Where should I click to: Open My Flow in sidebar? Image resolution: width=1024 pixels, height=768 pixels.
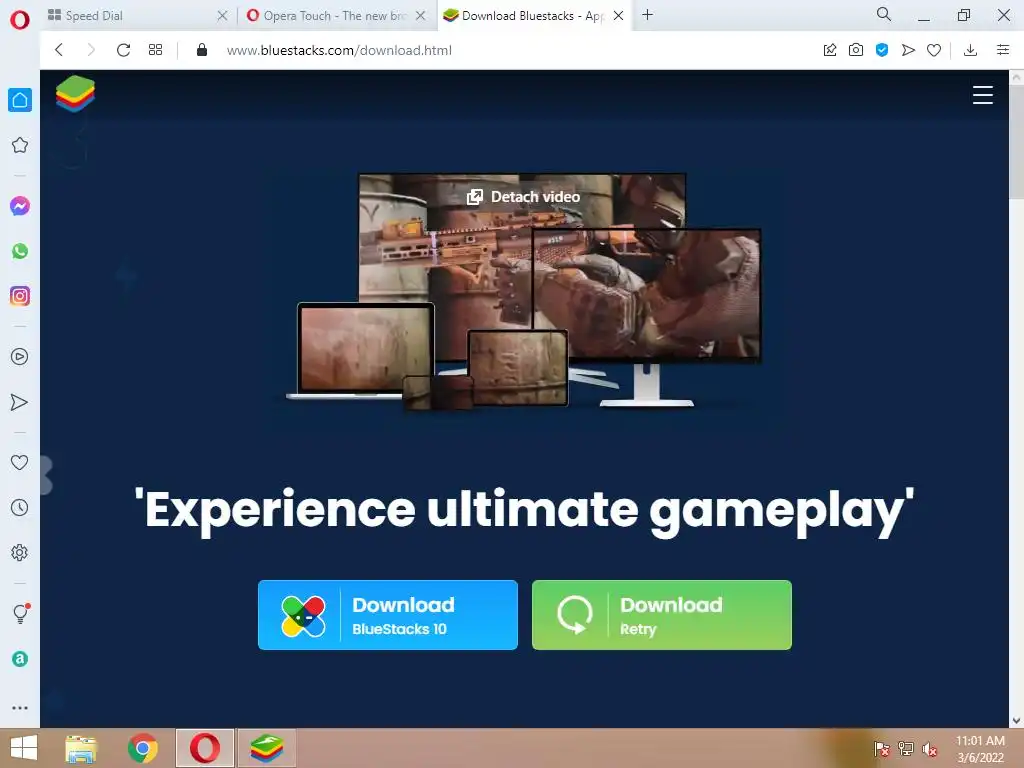20,402
